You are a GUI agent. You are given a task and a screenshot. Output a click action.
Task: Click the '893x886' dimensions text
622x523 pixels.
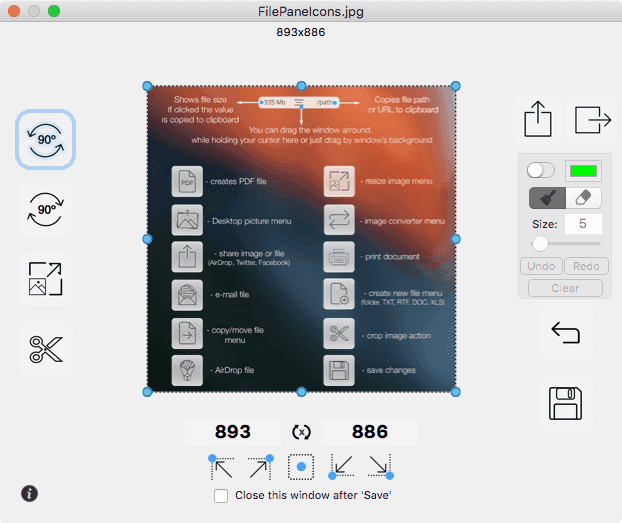coord(301,32)
